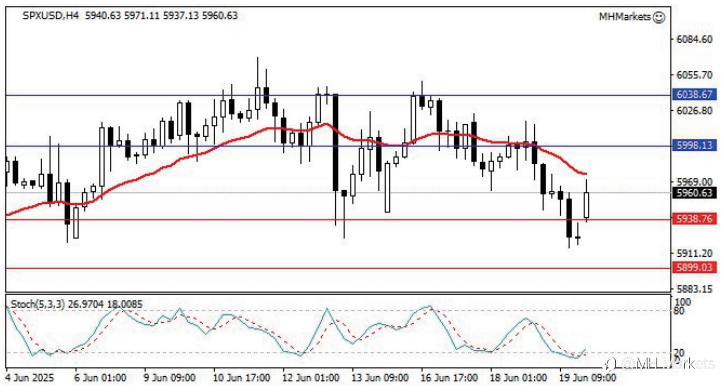This screenshot has width=724, height=392.
Task: Click the 6026.80 price axis value
Action: coord(694,111)
